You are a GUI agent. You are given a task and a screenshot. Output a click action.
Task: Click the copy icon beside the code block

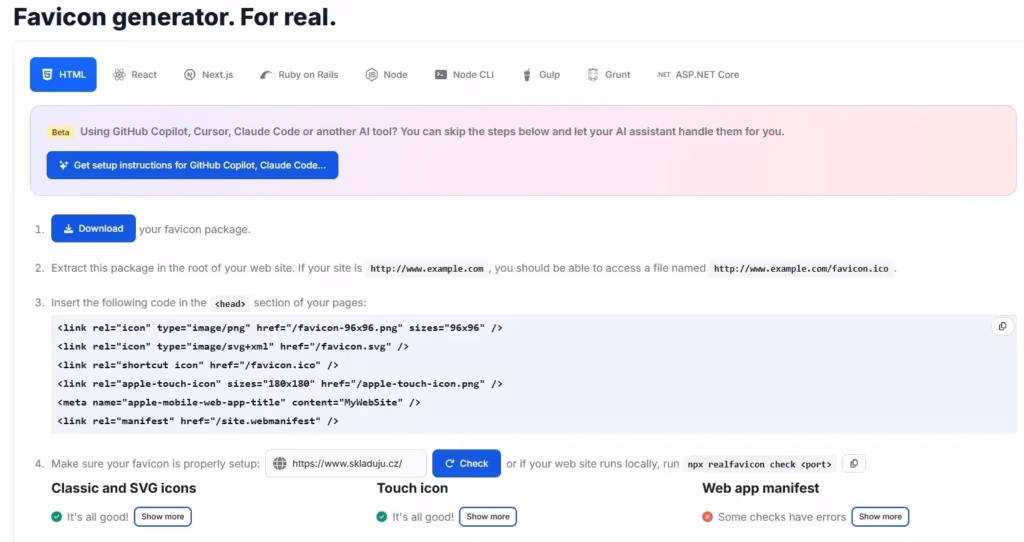tap(1002, 327)
